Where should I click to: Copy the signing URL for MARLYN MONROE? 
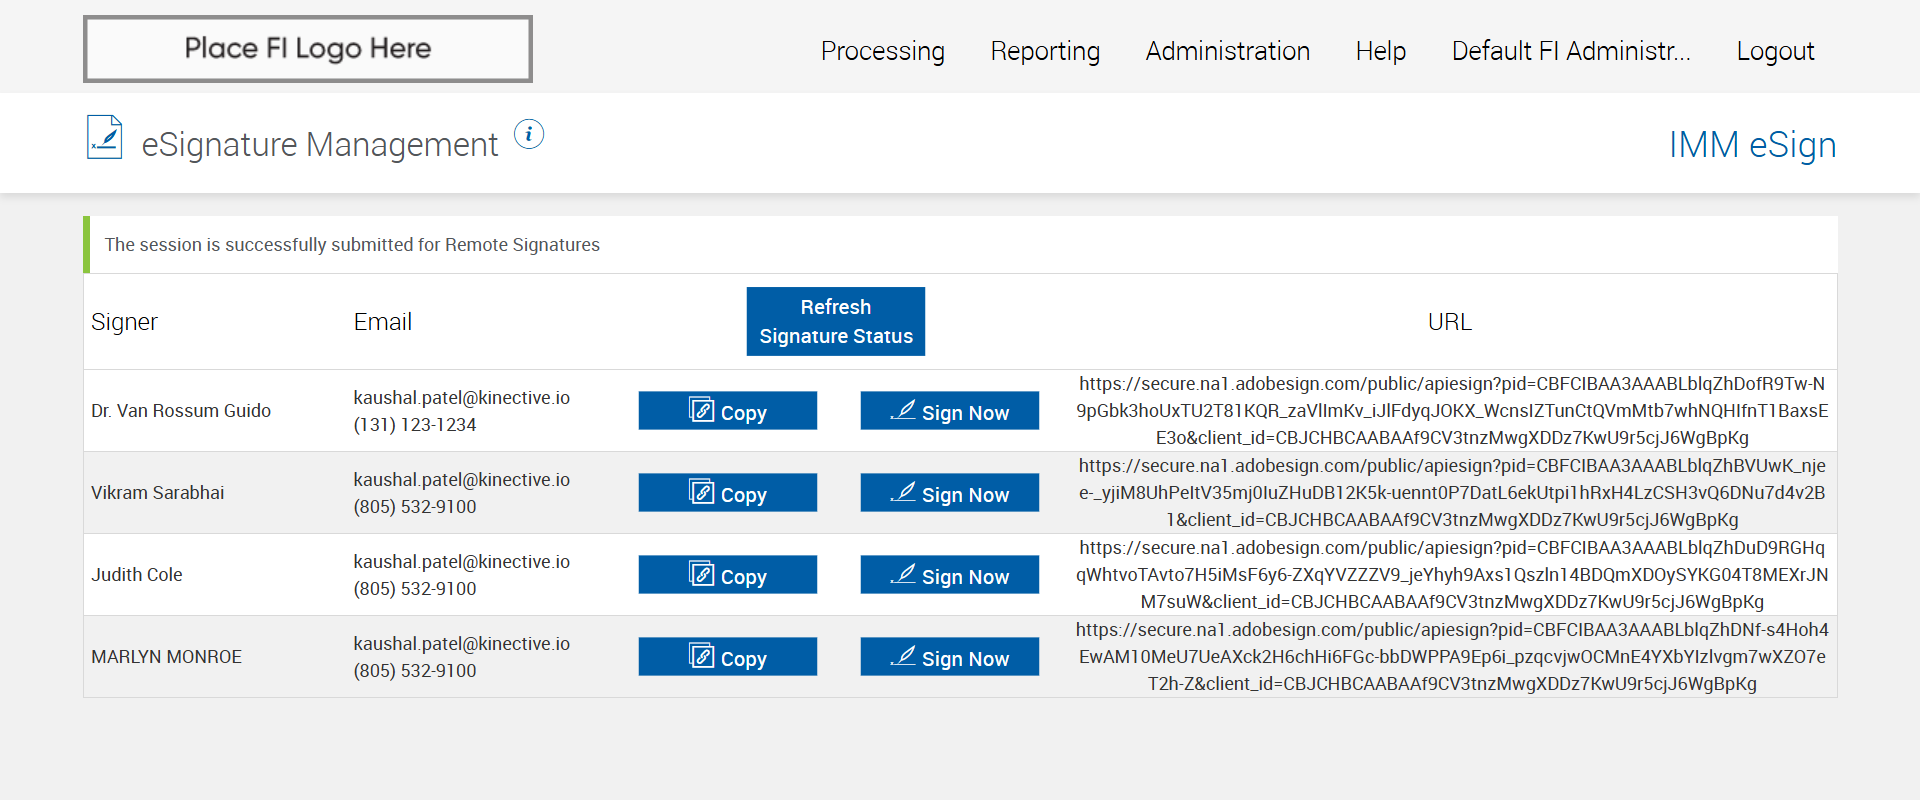[727, 657]
